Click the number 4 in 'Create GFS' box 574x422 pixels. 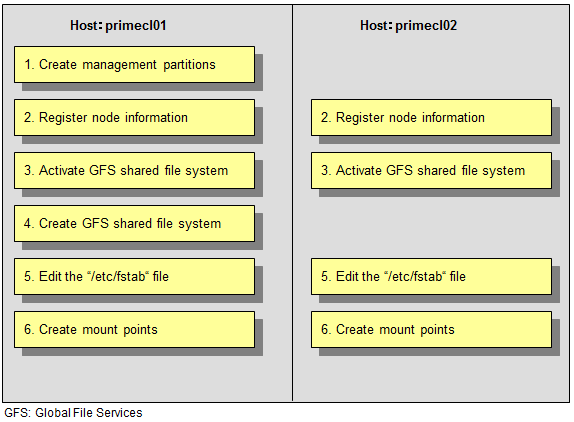click(x=28, y=223)
